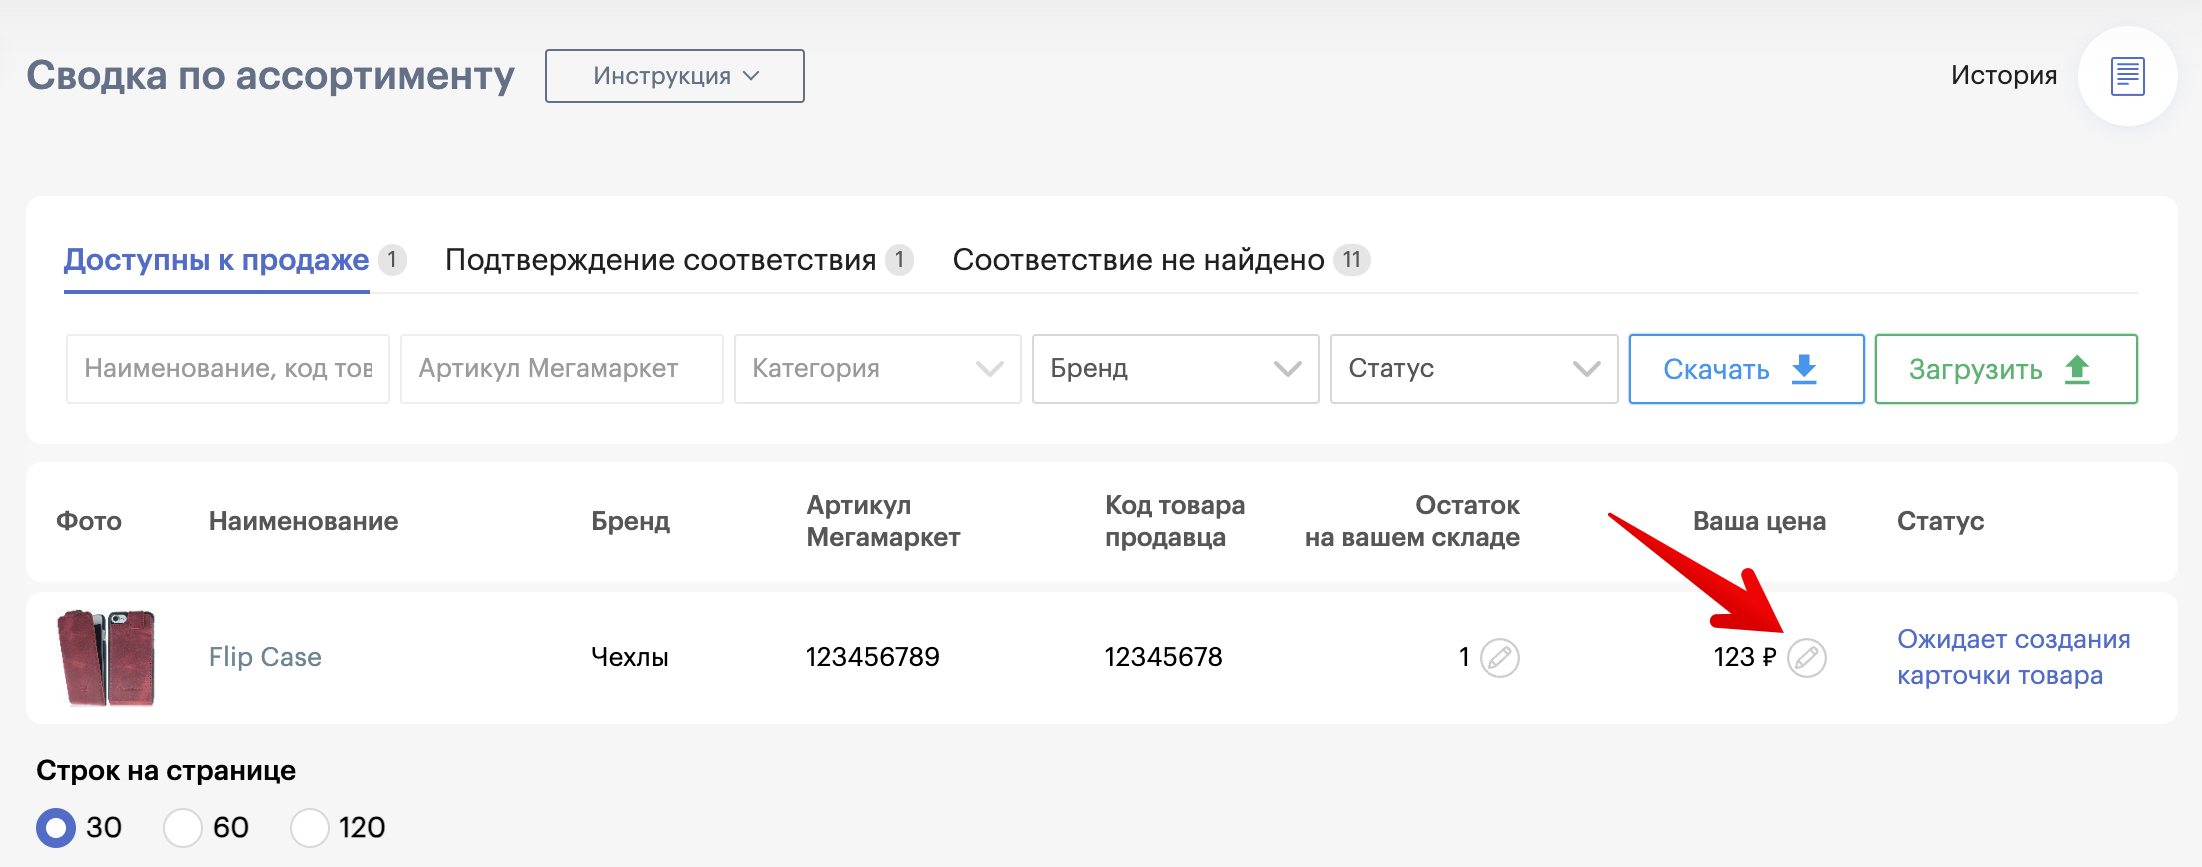Switch to Подтверждение соответствия tab
2202x867 pixels.
[x=661, y=260]
